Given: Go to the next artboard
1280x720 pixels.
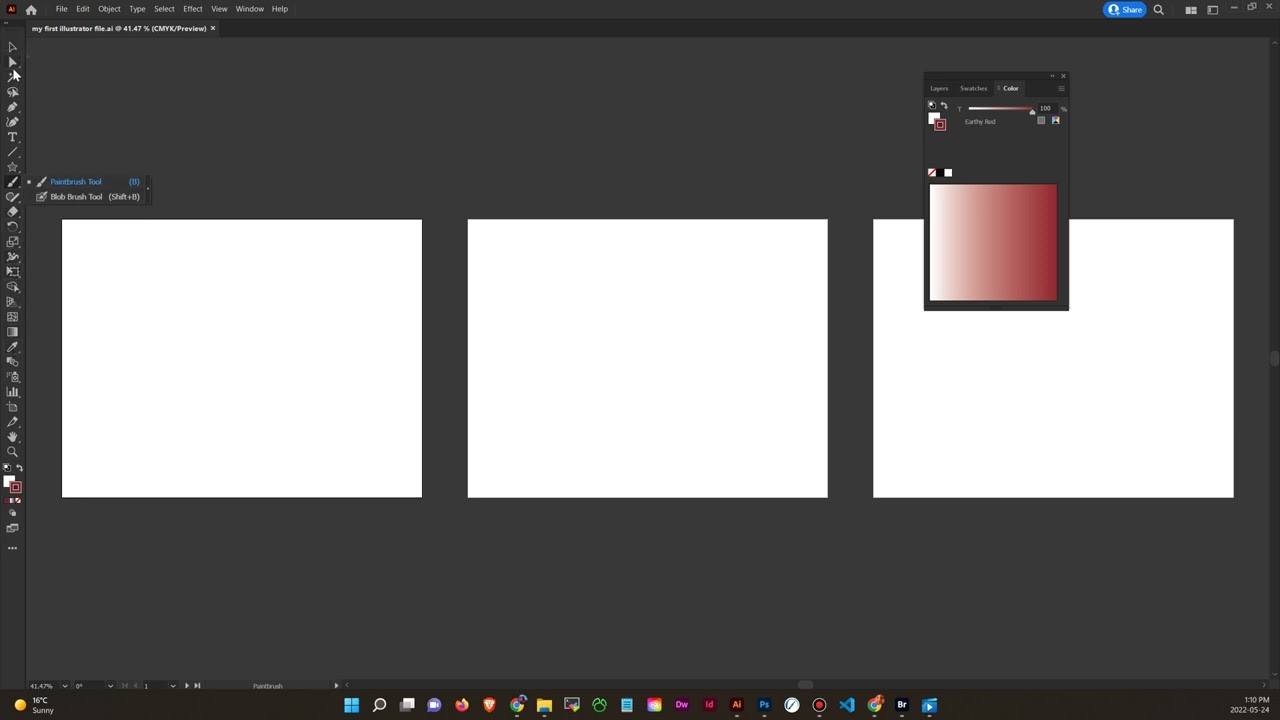Looking at the screenshot, I should [x=186, y=686].
